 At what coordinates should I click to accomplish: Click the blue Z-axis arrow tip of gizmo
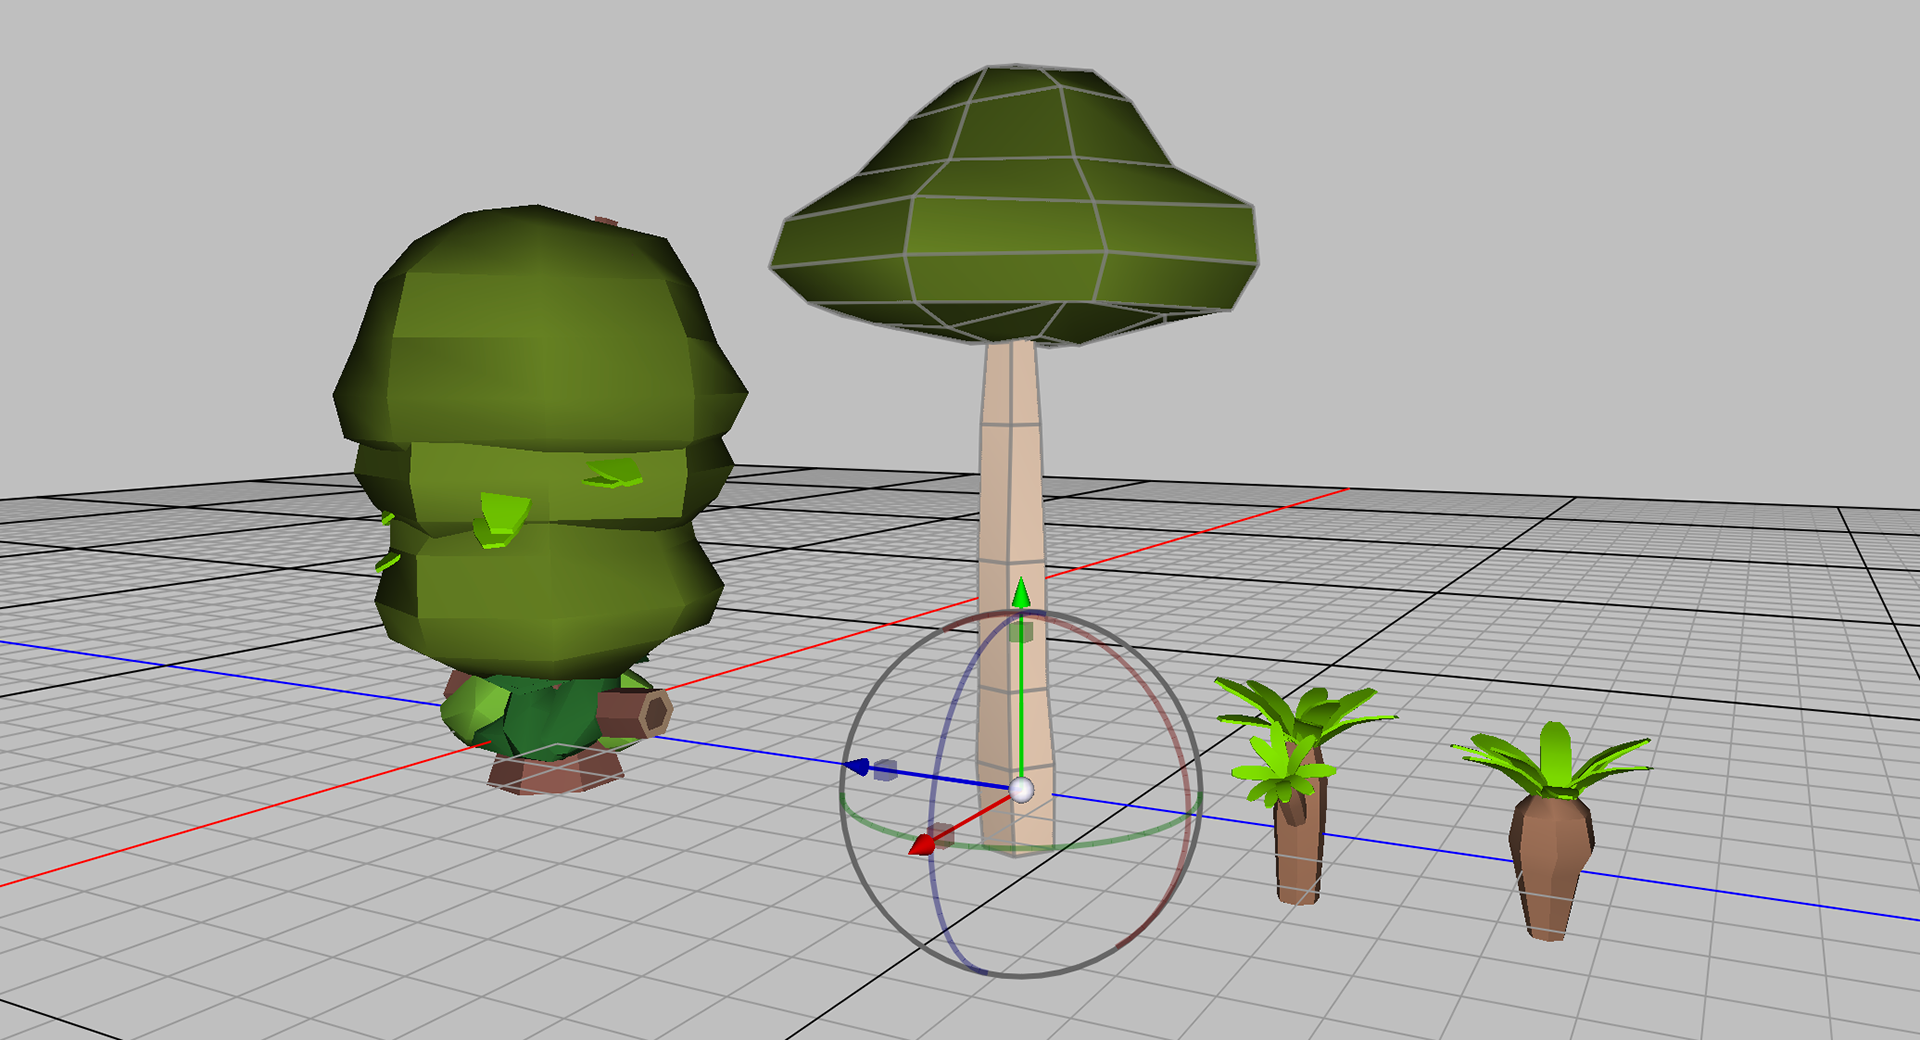tap(857, 767)
